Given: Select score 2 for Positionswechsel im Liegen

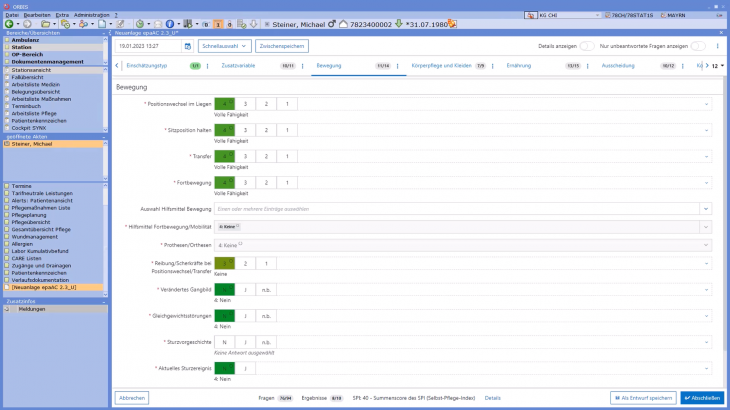Looking at the screenshot, I should coord(265,104).
